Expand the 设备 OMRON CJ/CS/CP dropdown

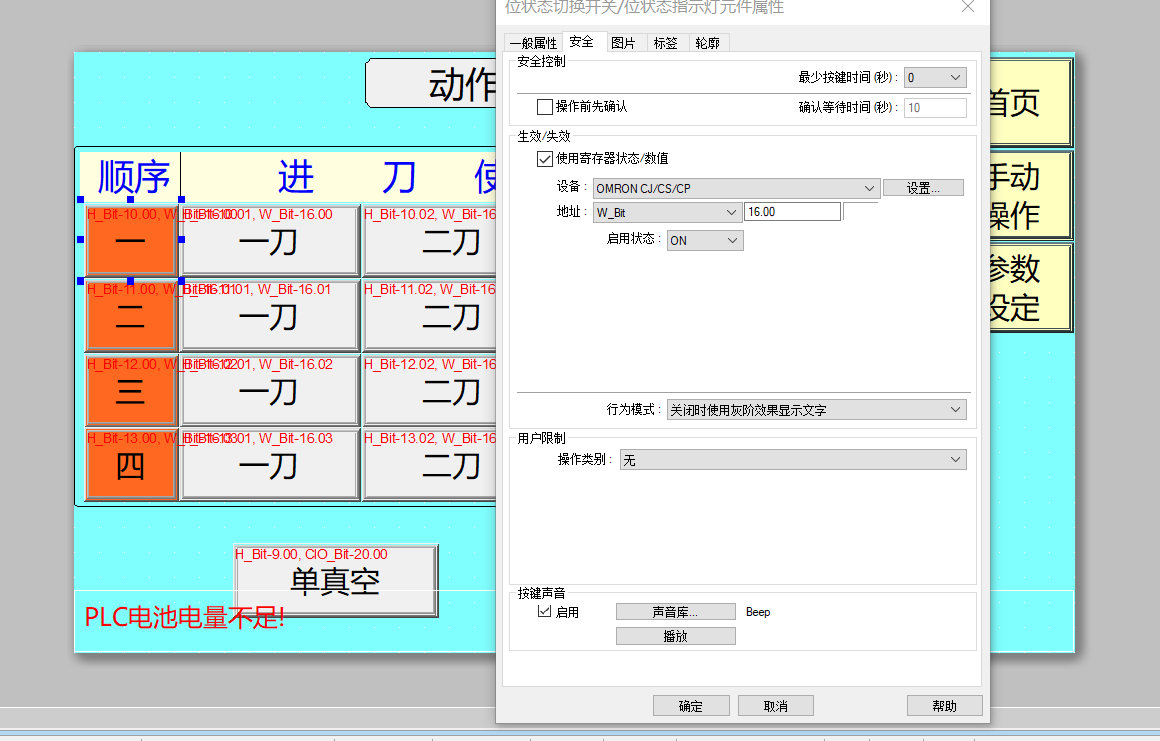point(736,188)
